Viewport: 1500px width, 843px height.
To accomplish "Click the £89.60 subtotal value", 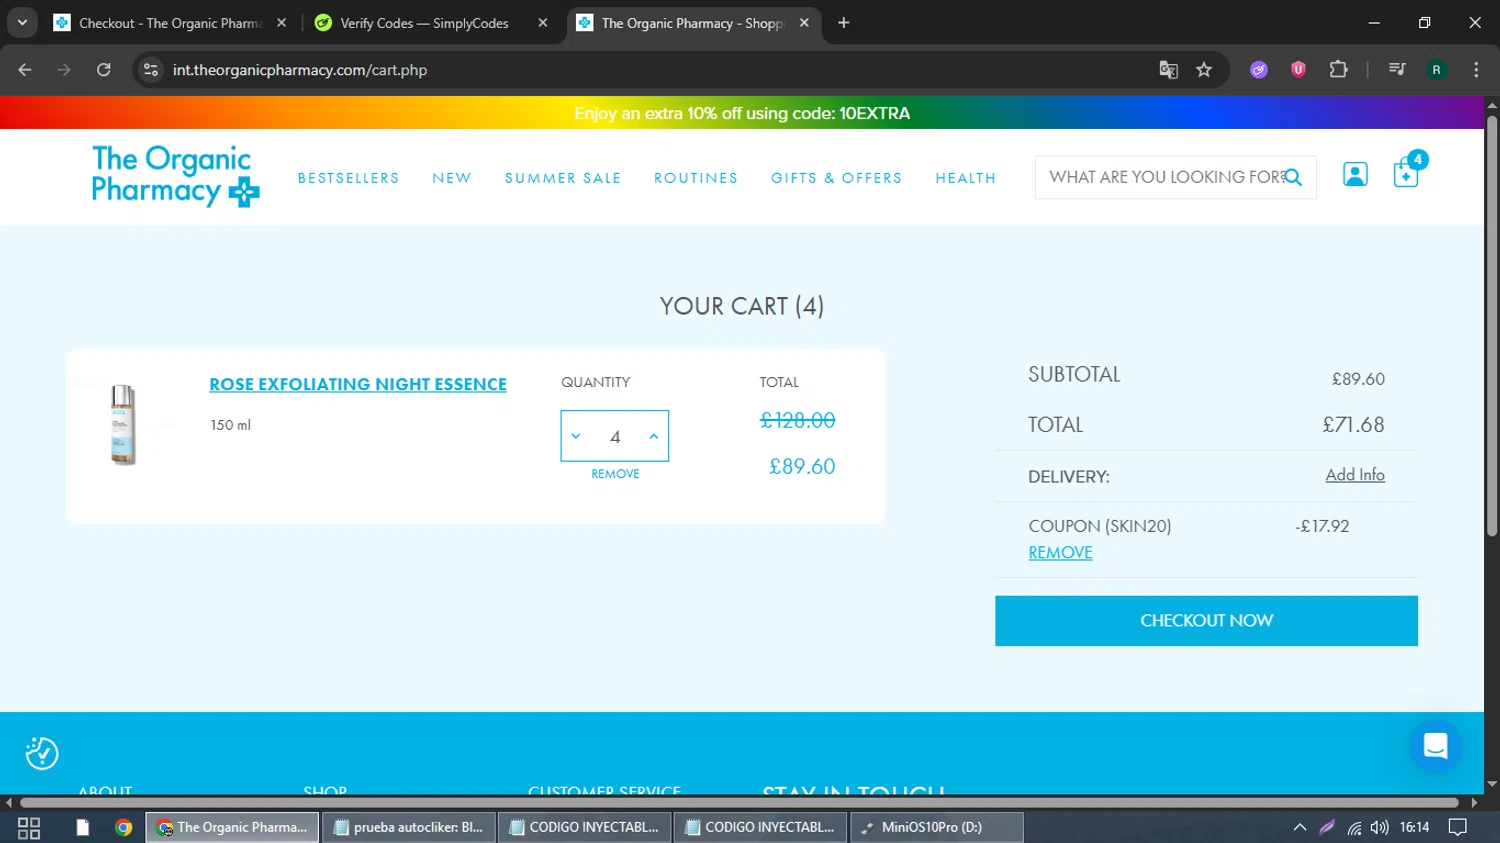I will tap(1358, 379).
